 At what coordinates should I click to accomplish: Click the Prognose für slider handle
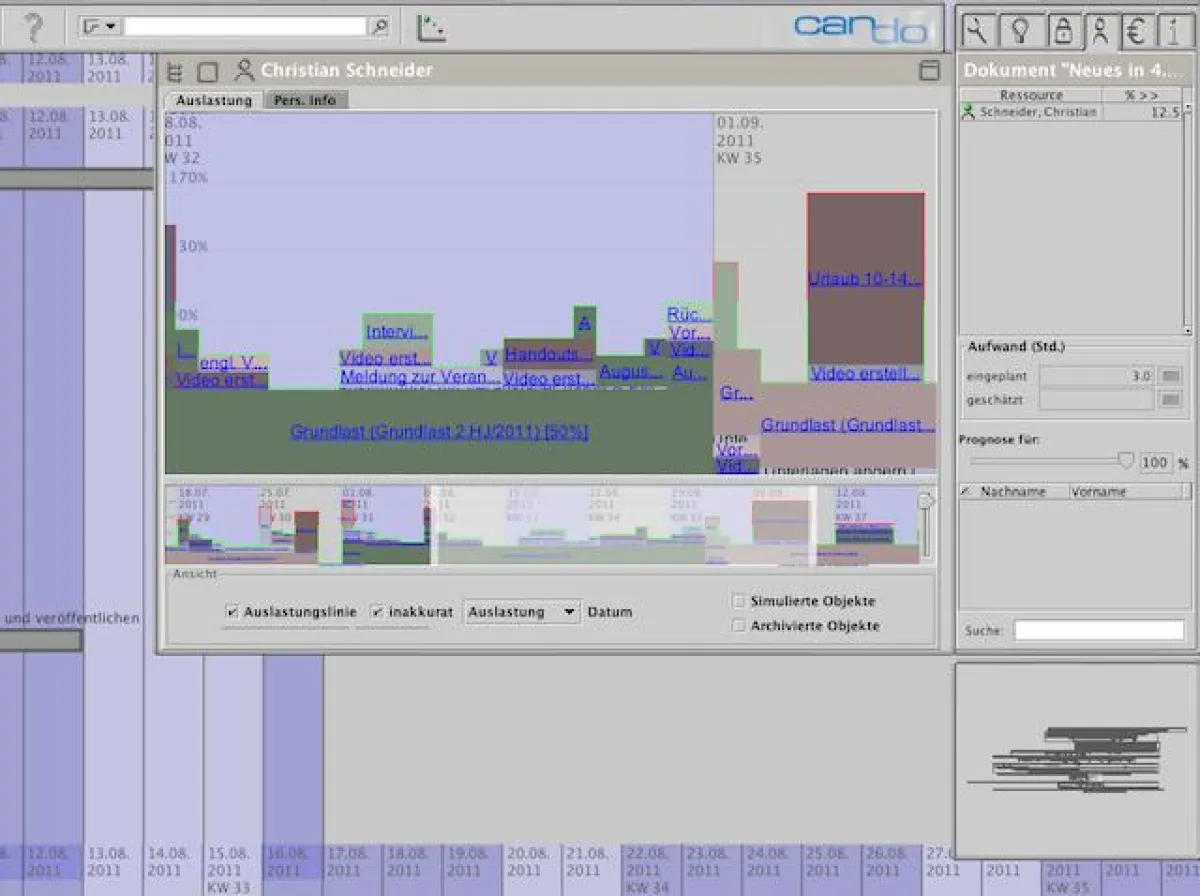1126,461
